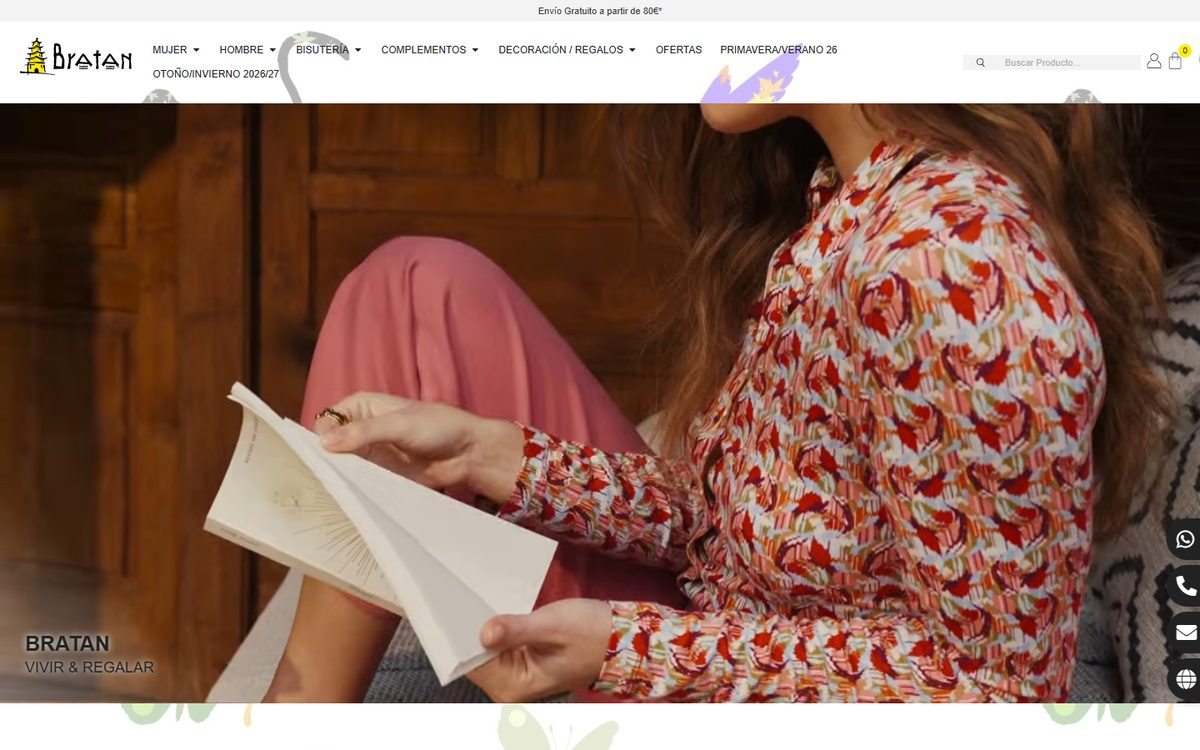This screenshot has height=750, width=1200.
Task: Open the shopping bag cart icon
Action: [x=1175, y=61]
